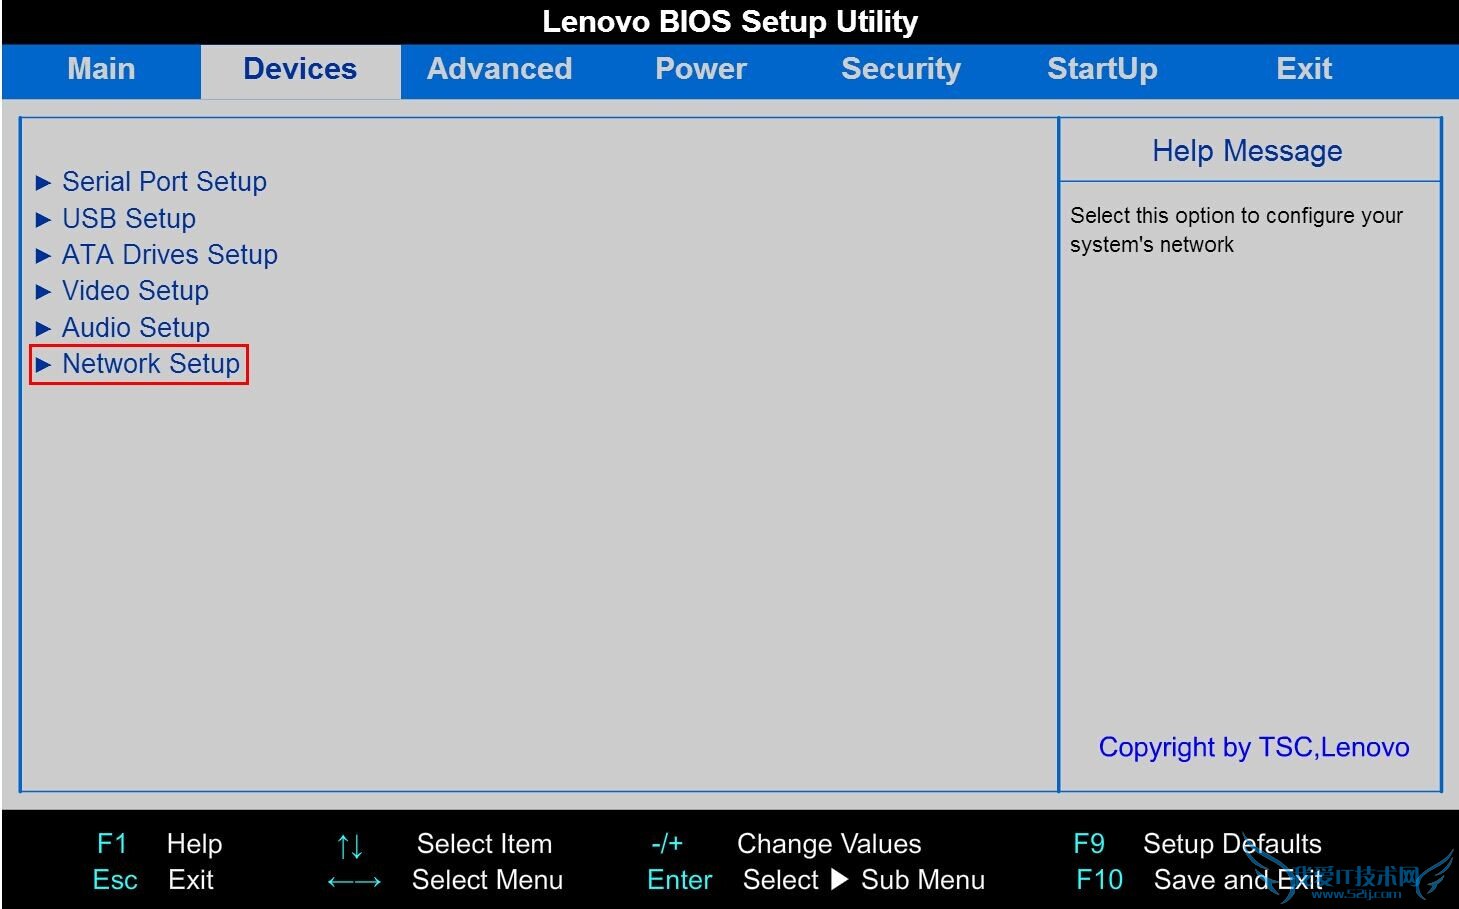Click the F10 Save and Exit hint
Screen dimensions: 1459x909
point(1200,880)
